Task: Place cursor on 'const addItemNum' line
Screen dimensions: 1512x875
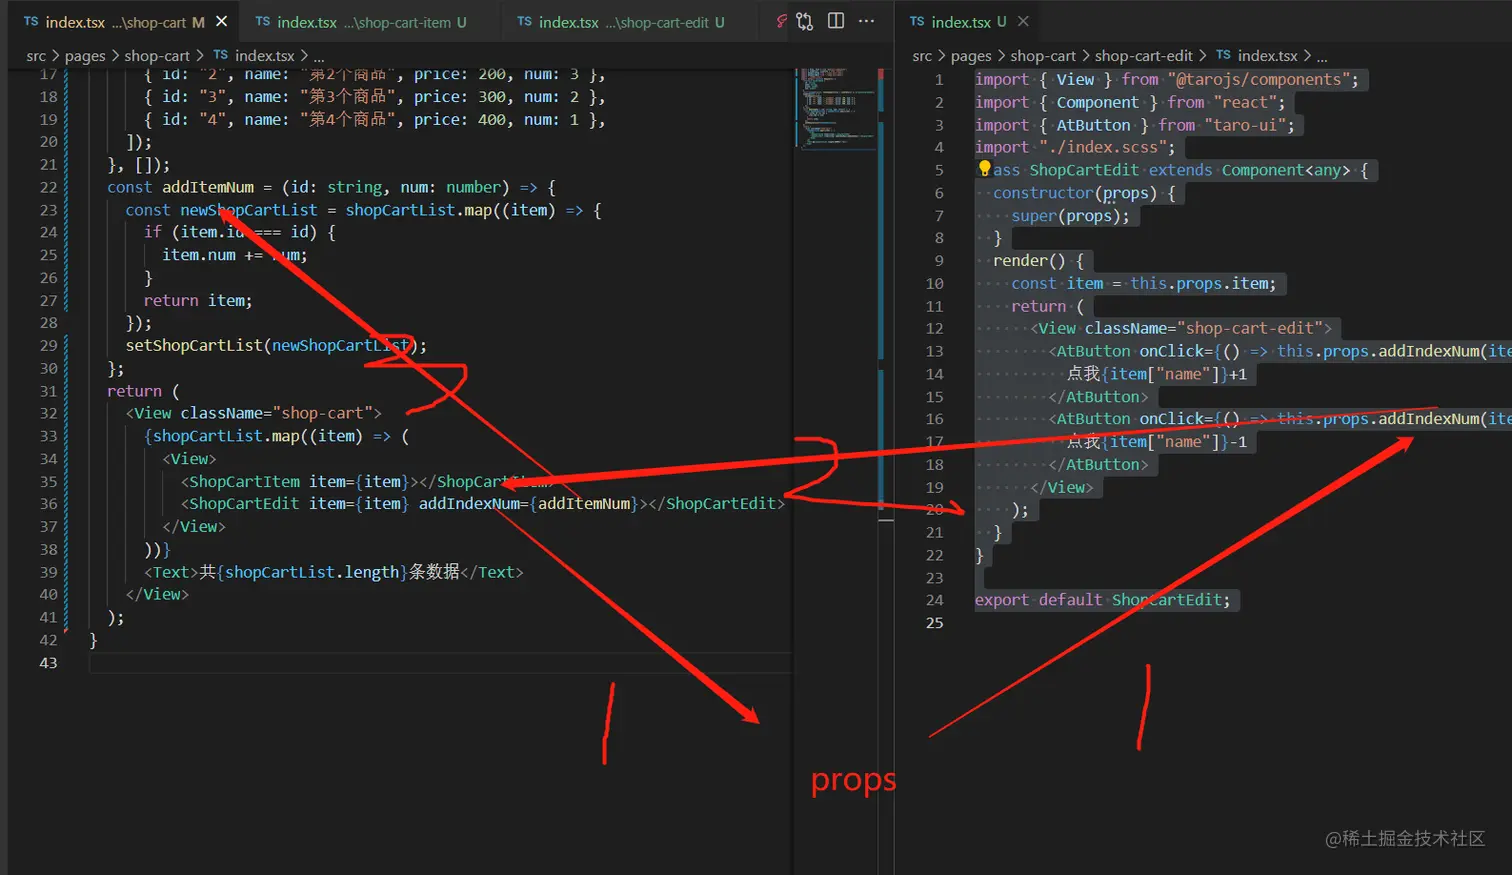Action: pyautogui.click(x=331, y=187)
